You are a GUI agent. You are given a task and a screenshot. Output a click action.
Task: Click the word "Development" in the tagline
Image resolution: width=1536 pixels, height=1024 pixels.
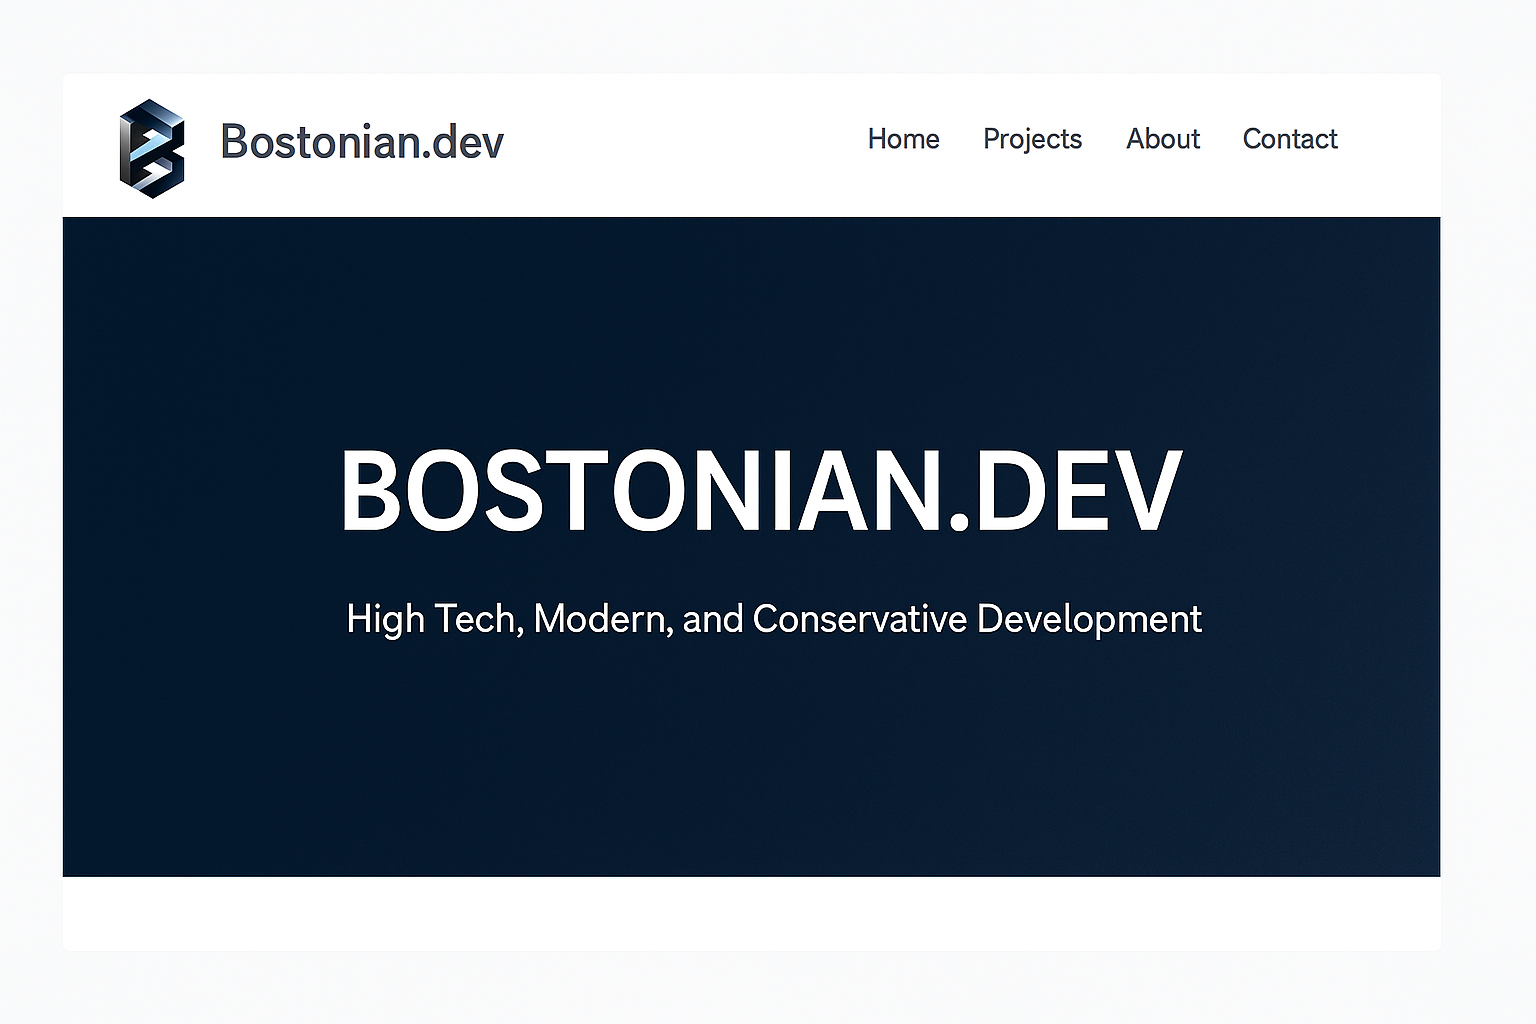pyautogui.click(x=1089, y=619)
